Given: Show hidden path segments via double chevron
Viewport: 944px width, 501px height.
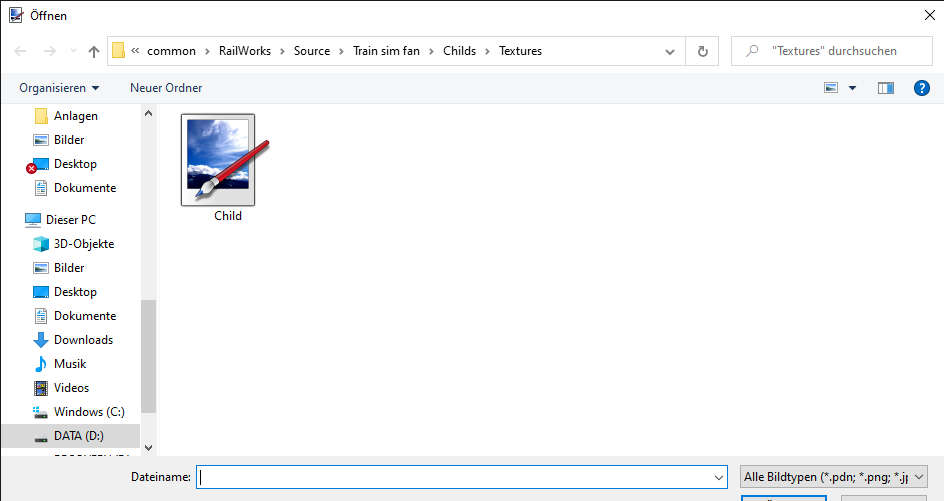Looking at the screenshot, I should coord(135,51).
